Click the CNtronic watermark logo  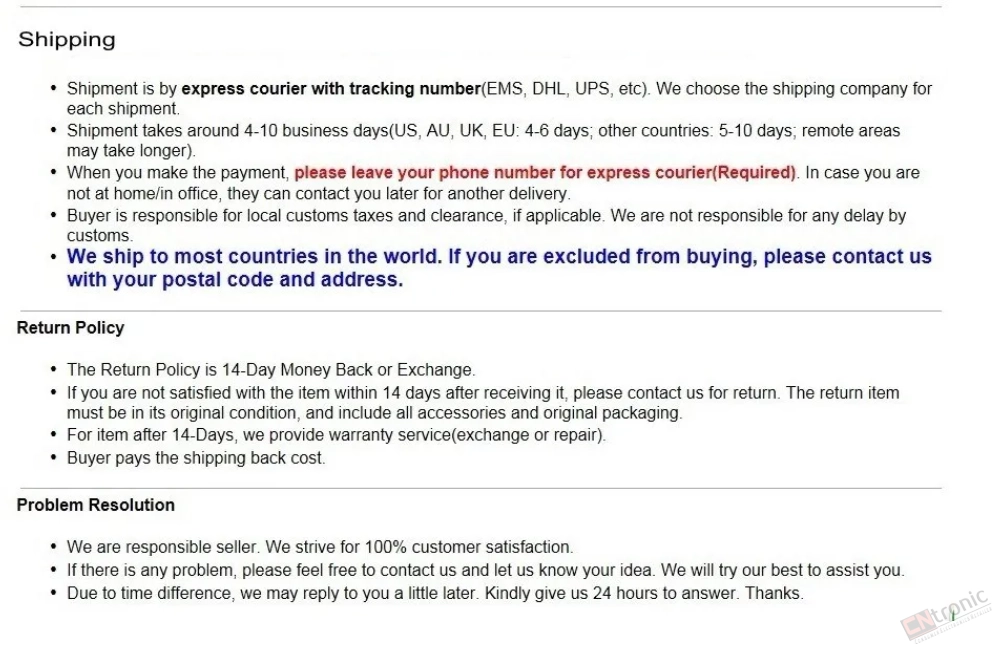point(946,616)
